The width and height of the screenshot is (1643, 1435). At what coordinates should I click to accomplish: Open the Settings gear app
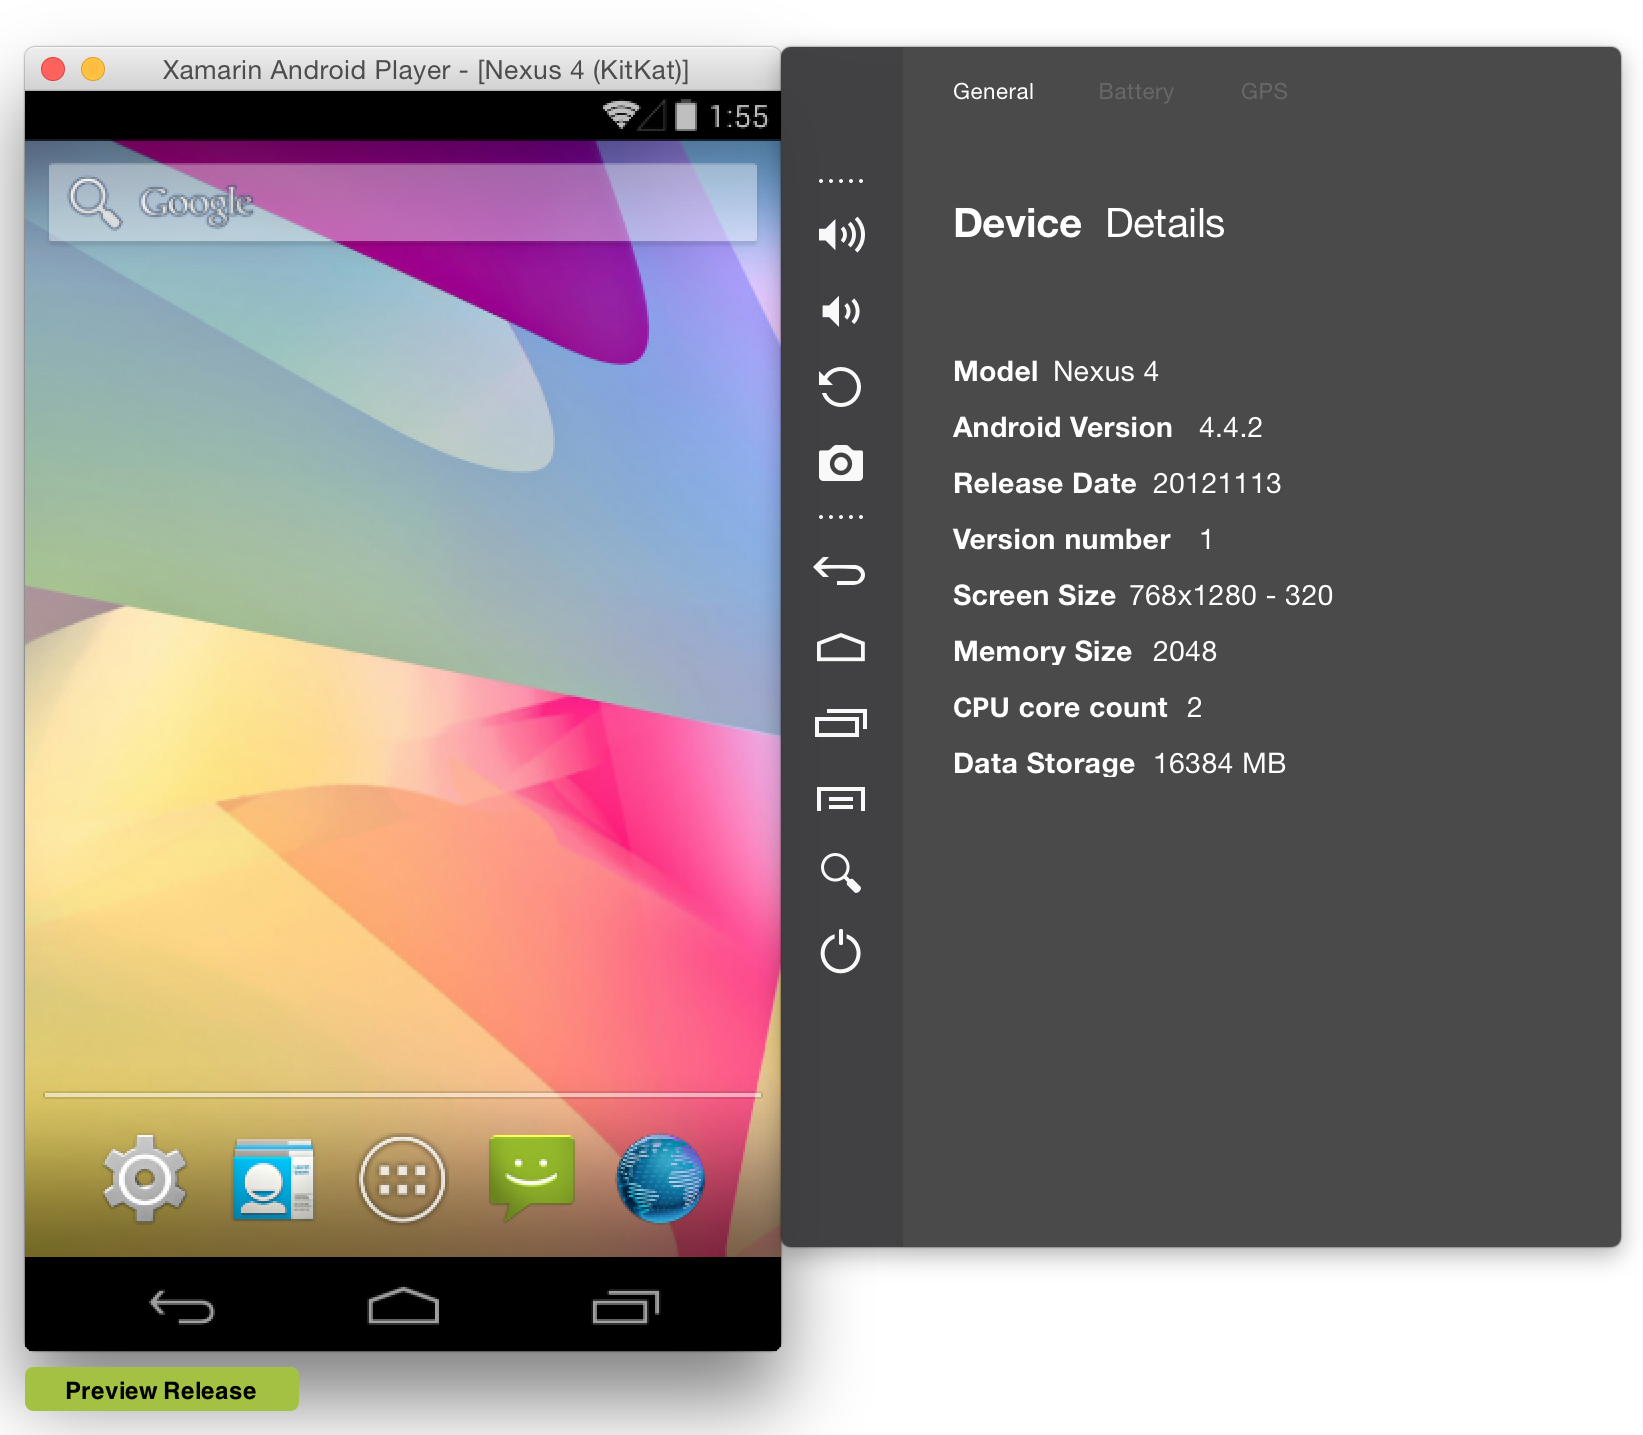point(145,1179)
